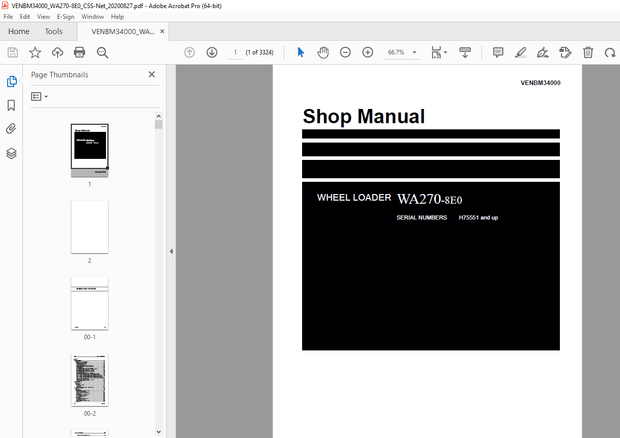Select page 00-1 thumbnail

(90, 304)
